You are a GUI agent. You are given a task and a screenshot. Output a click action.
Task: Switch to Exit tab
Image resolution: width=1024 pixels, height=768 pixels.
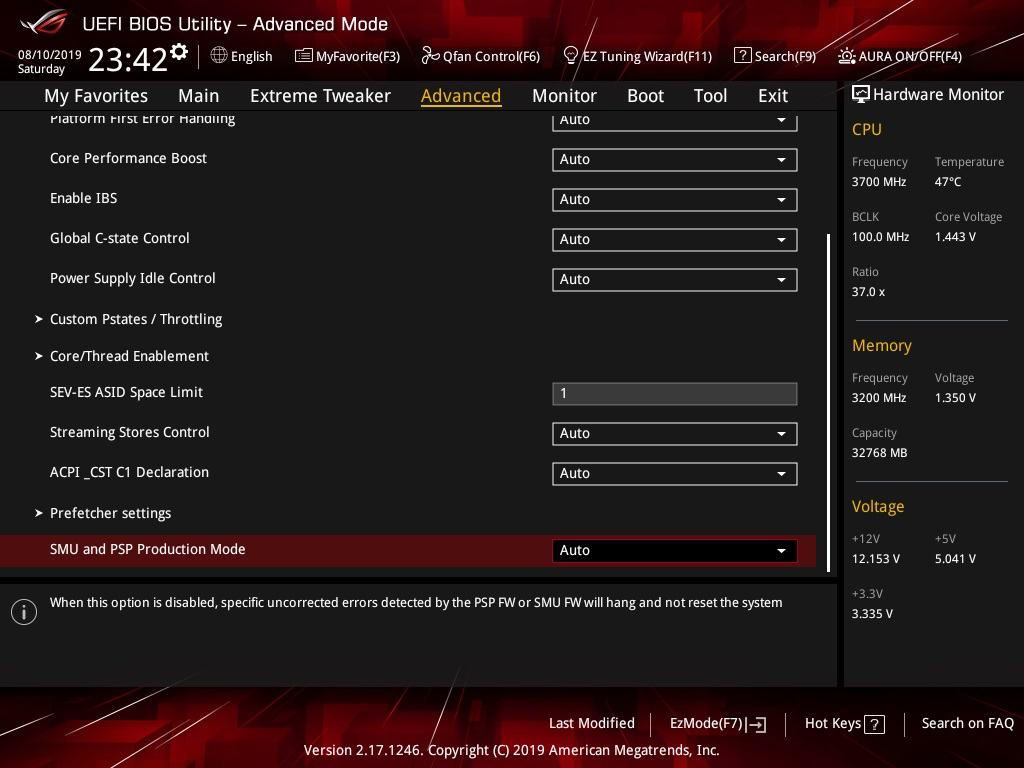click(773, 96)
